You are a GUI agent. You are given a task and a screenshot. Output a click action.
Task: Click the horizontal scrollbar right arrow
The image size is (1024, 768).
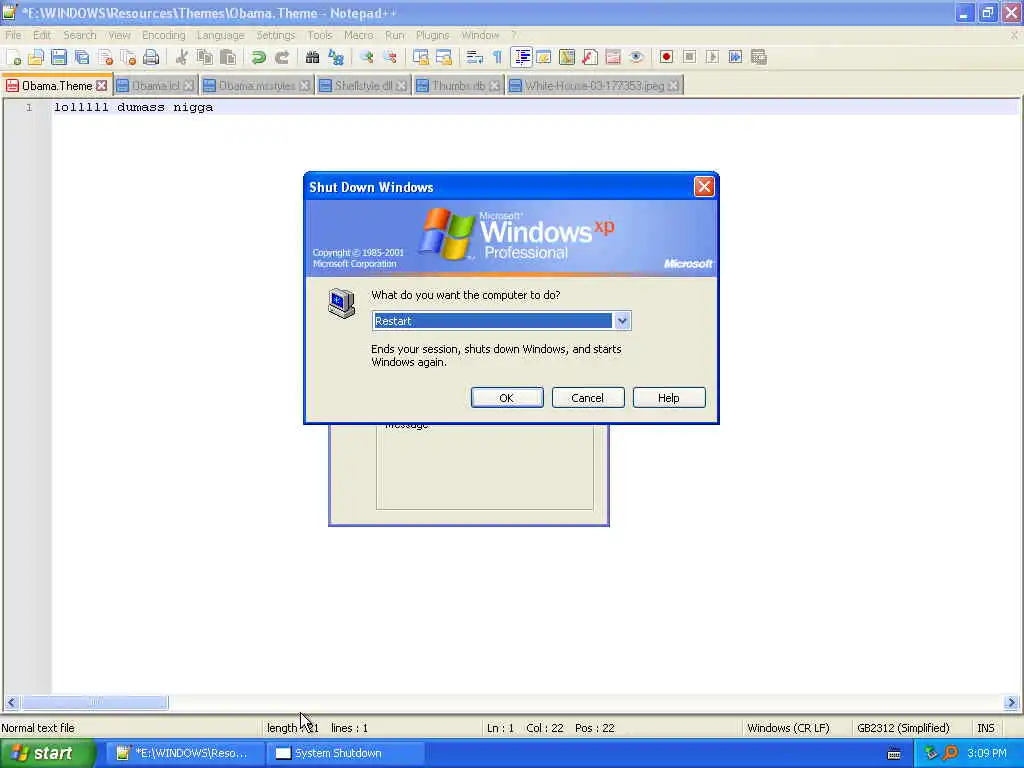(x=1012, y=703)
